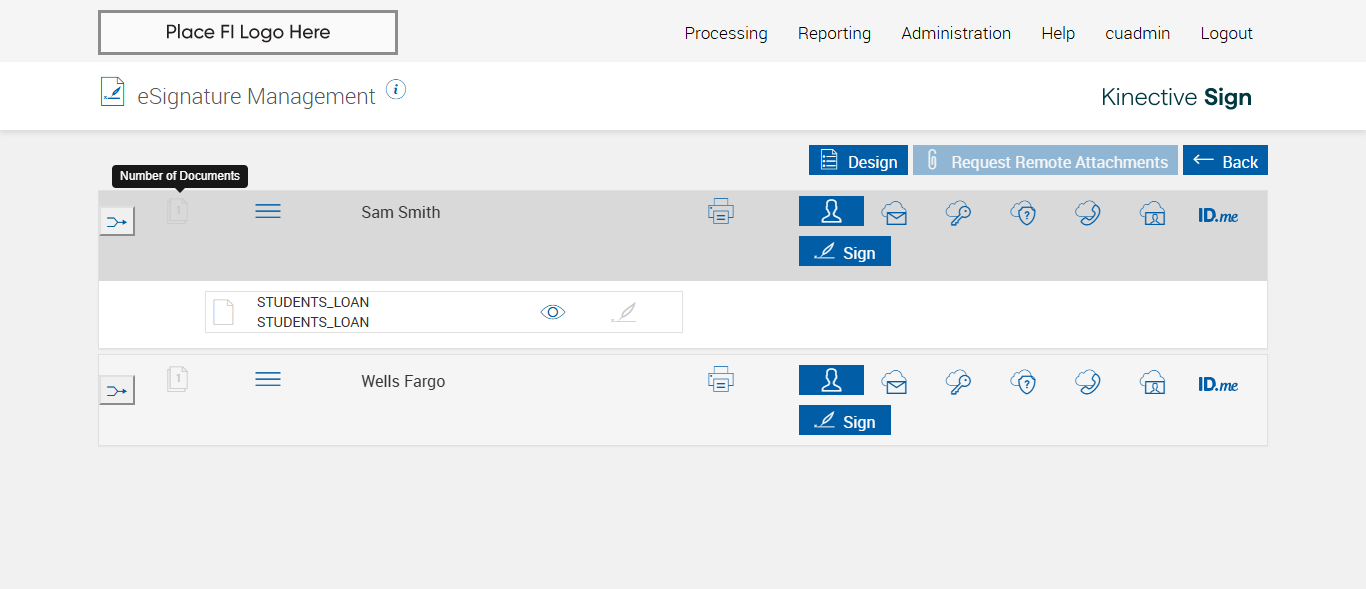
Task: Choose email cloud delivery for Sam Smith
Action: click(894, 213)
